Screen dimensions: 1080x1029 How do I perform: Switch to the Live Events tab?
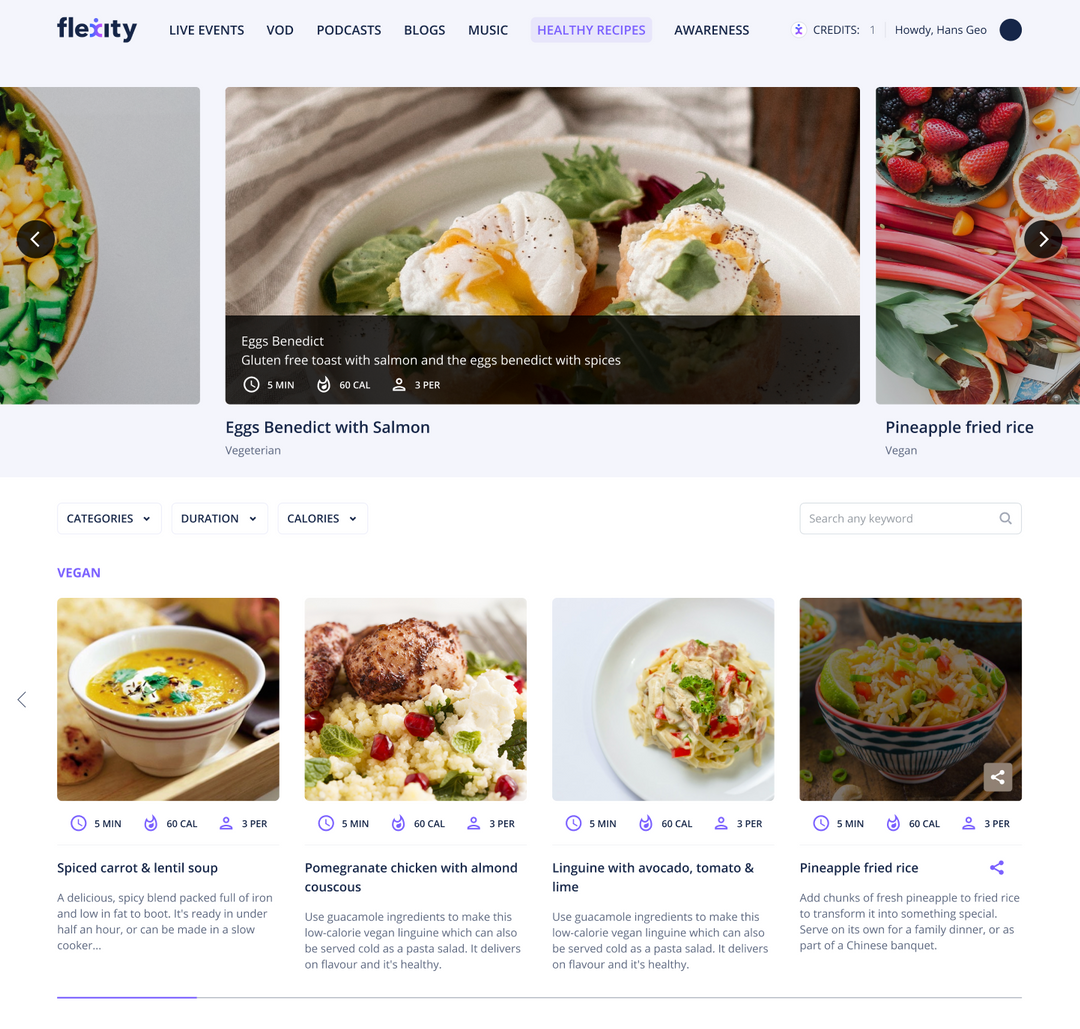point(207,30)
